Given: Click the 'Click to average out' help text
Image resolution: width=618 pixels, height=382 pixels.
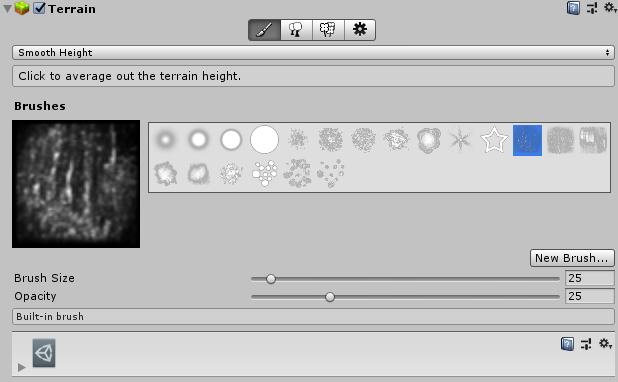Looking at the screenshot, I should pos(130,76).
